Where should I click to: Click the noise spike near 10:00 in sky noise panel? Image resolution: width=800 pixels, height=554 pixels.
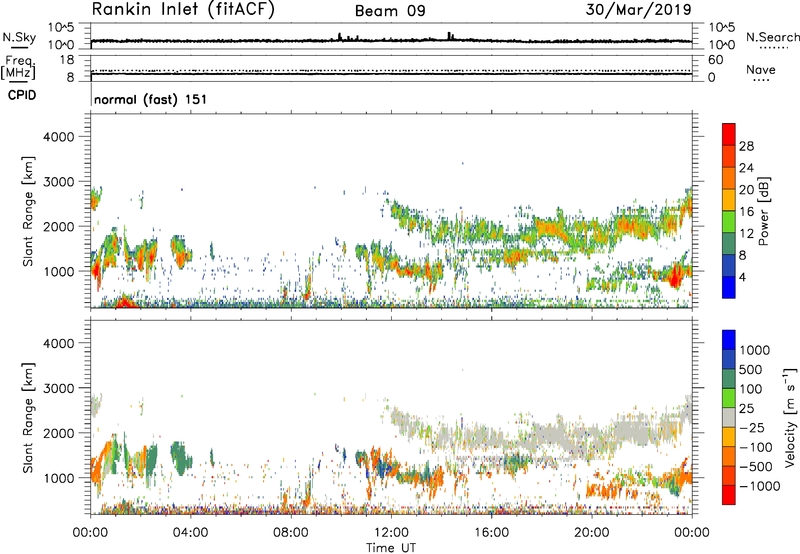(x=340, y=37)
